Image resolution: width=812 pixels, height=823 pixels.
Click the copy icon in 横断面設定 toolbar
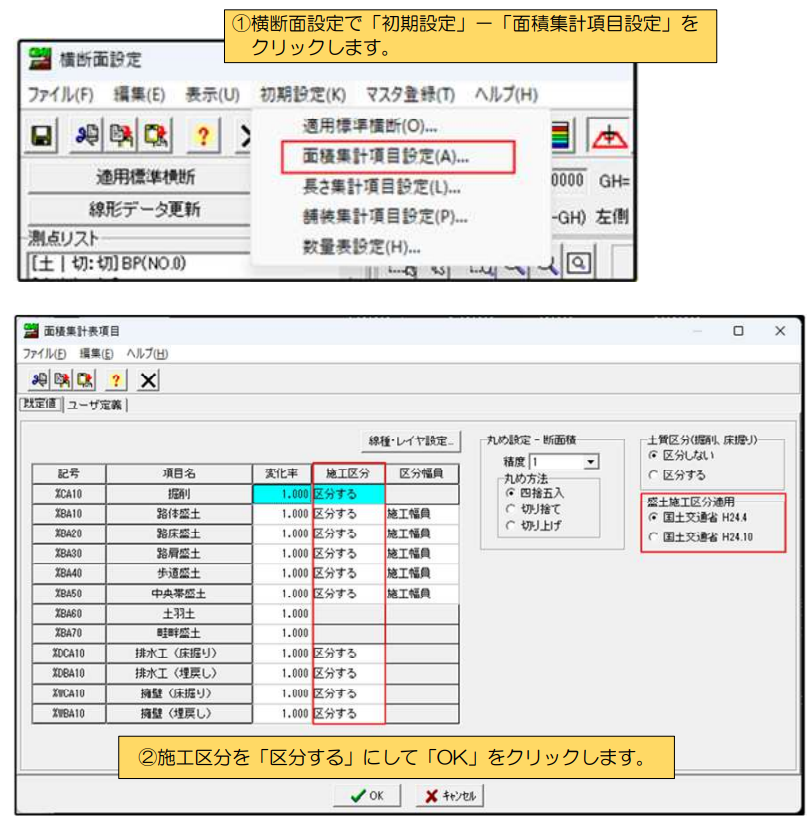[x=121, y=135]
